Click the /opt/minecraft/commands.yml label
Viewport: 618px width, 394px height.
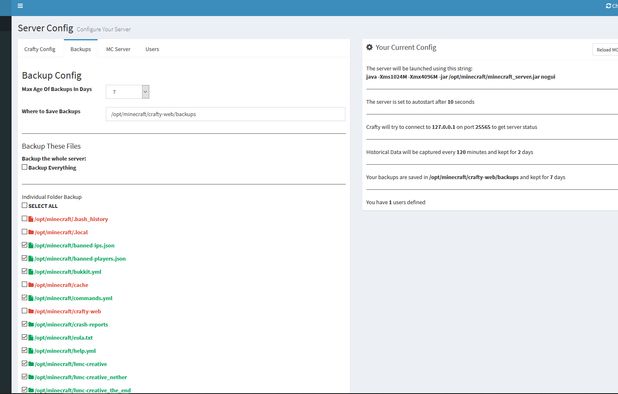[74, 298]
